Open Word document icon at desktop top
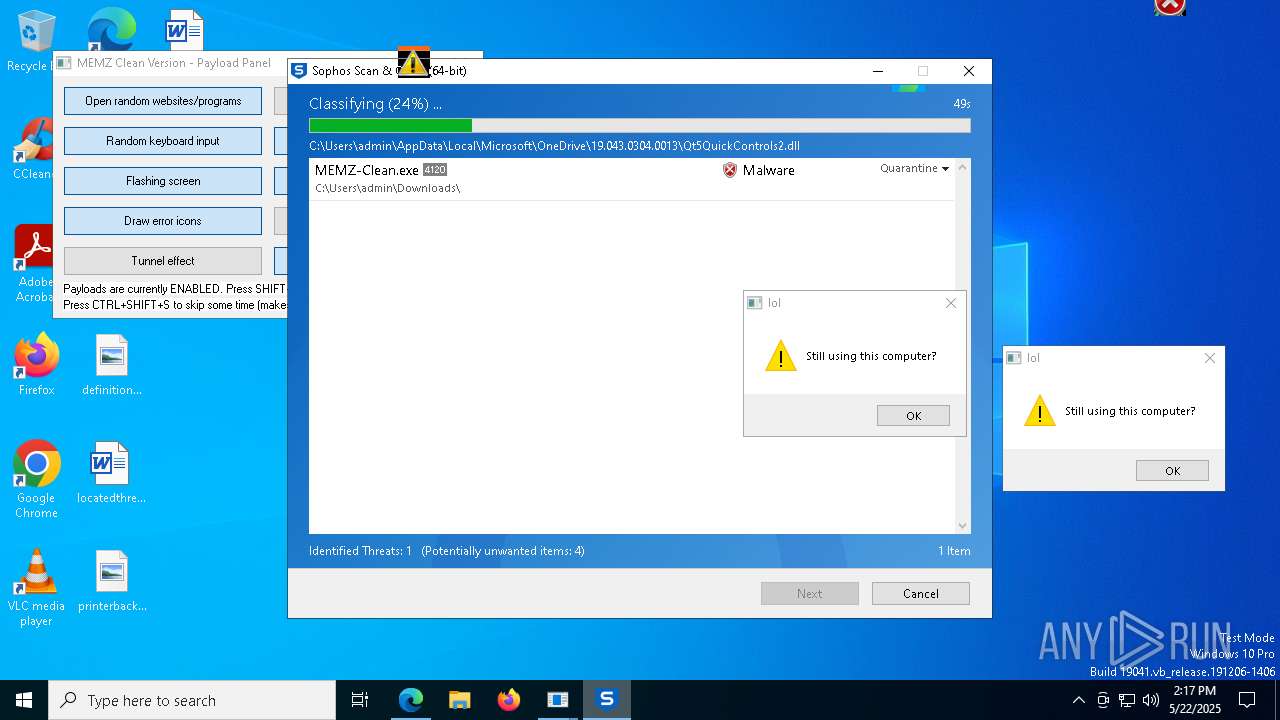The height and width of the screenshot is (720, 1280). (184, 28)
